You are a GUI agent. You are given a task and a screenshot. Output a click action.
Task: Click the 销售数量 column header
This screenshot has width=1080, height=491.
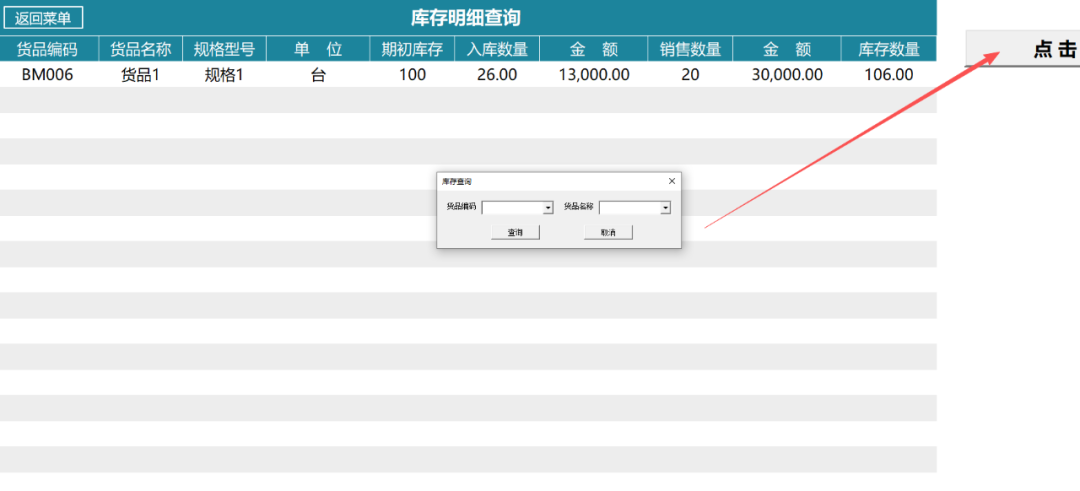(x=690, y=49)
